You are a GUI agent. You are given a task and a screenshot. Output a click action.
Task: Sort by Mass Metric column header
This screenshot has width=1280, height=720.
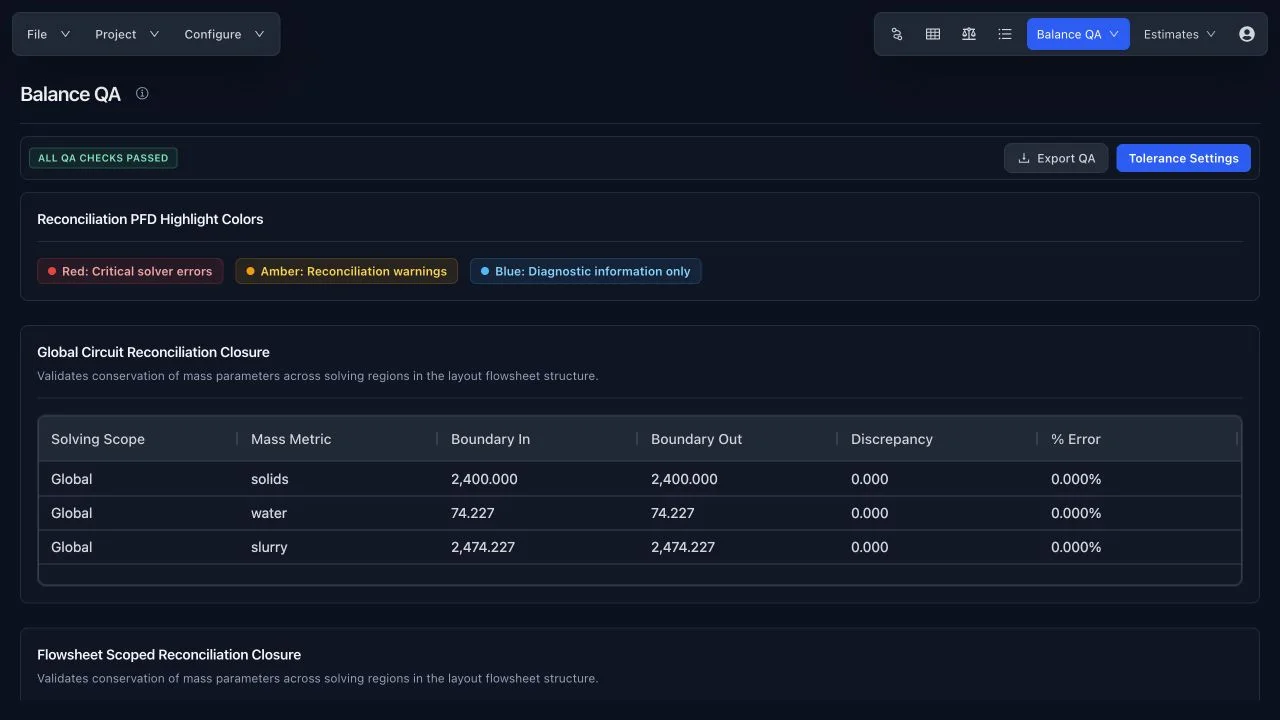(x=337, y=439)
